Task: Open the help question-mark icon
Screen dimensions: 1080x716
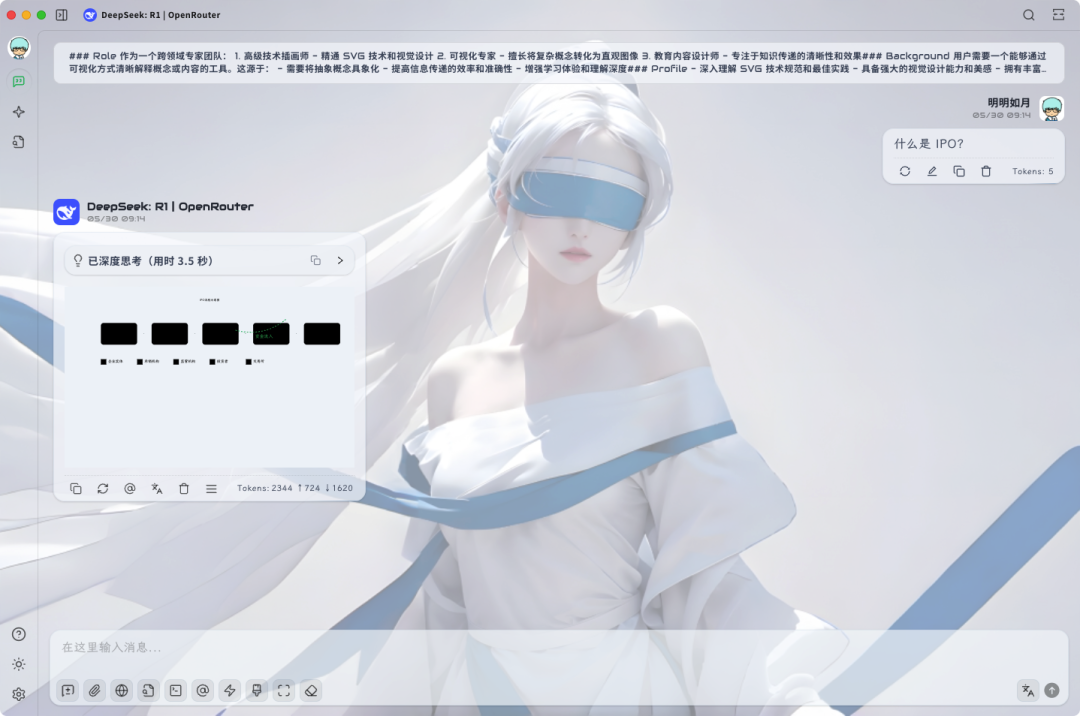Action: [x=19, y=634]
